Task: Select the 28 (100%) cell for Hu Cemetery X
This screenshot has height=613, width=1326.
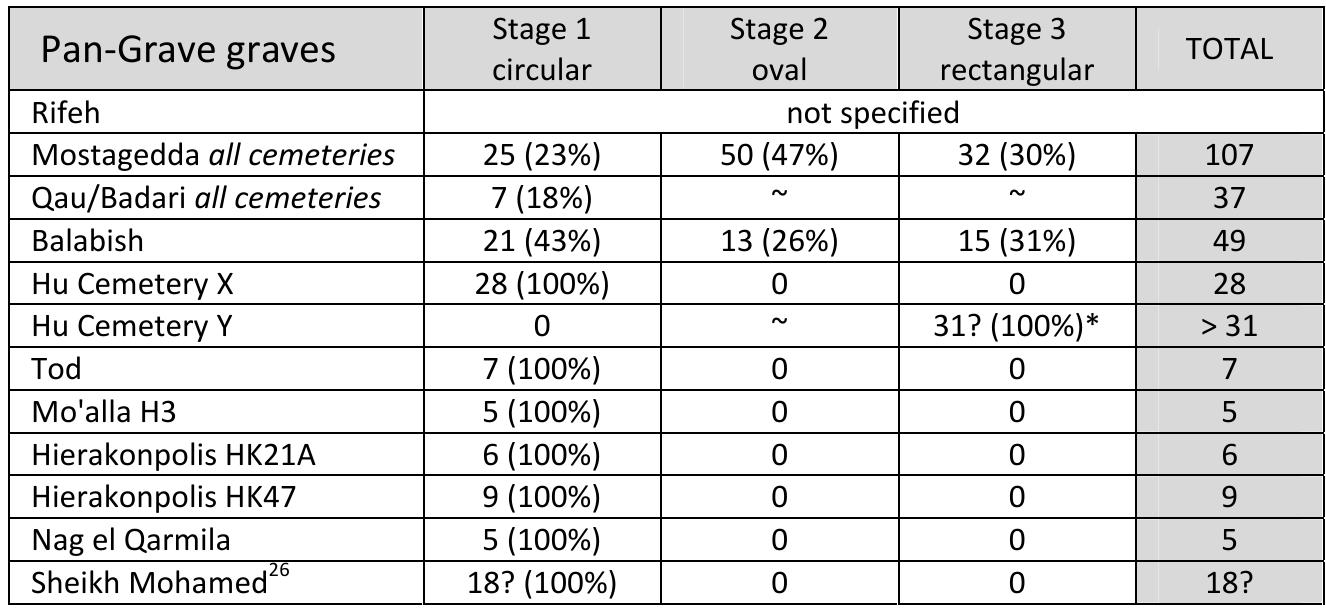Action: 541,284
